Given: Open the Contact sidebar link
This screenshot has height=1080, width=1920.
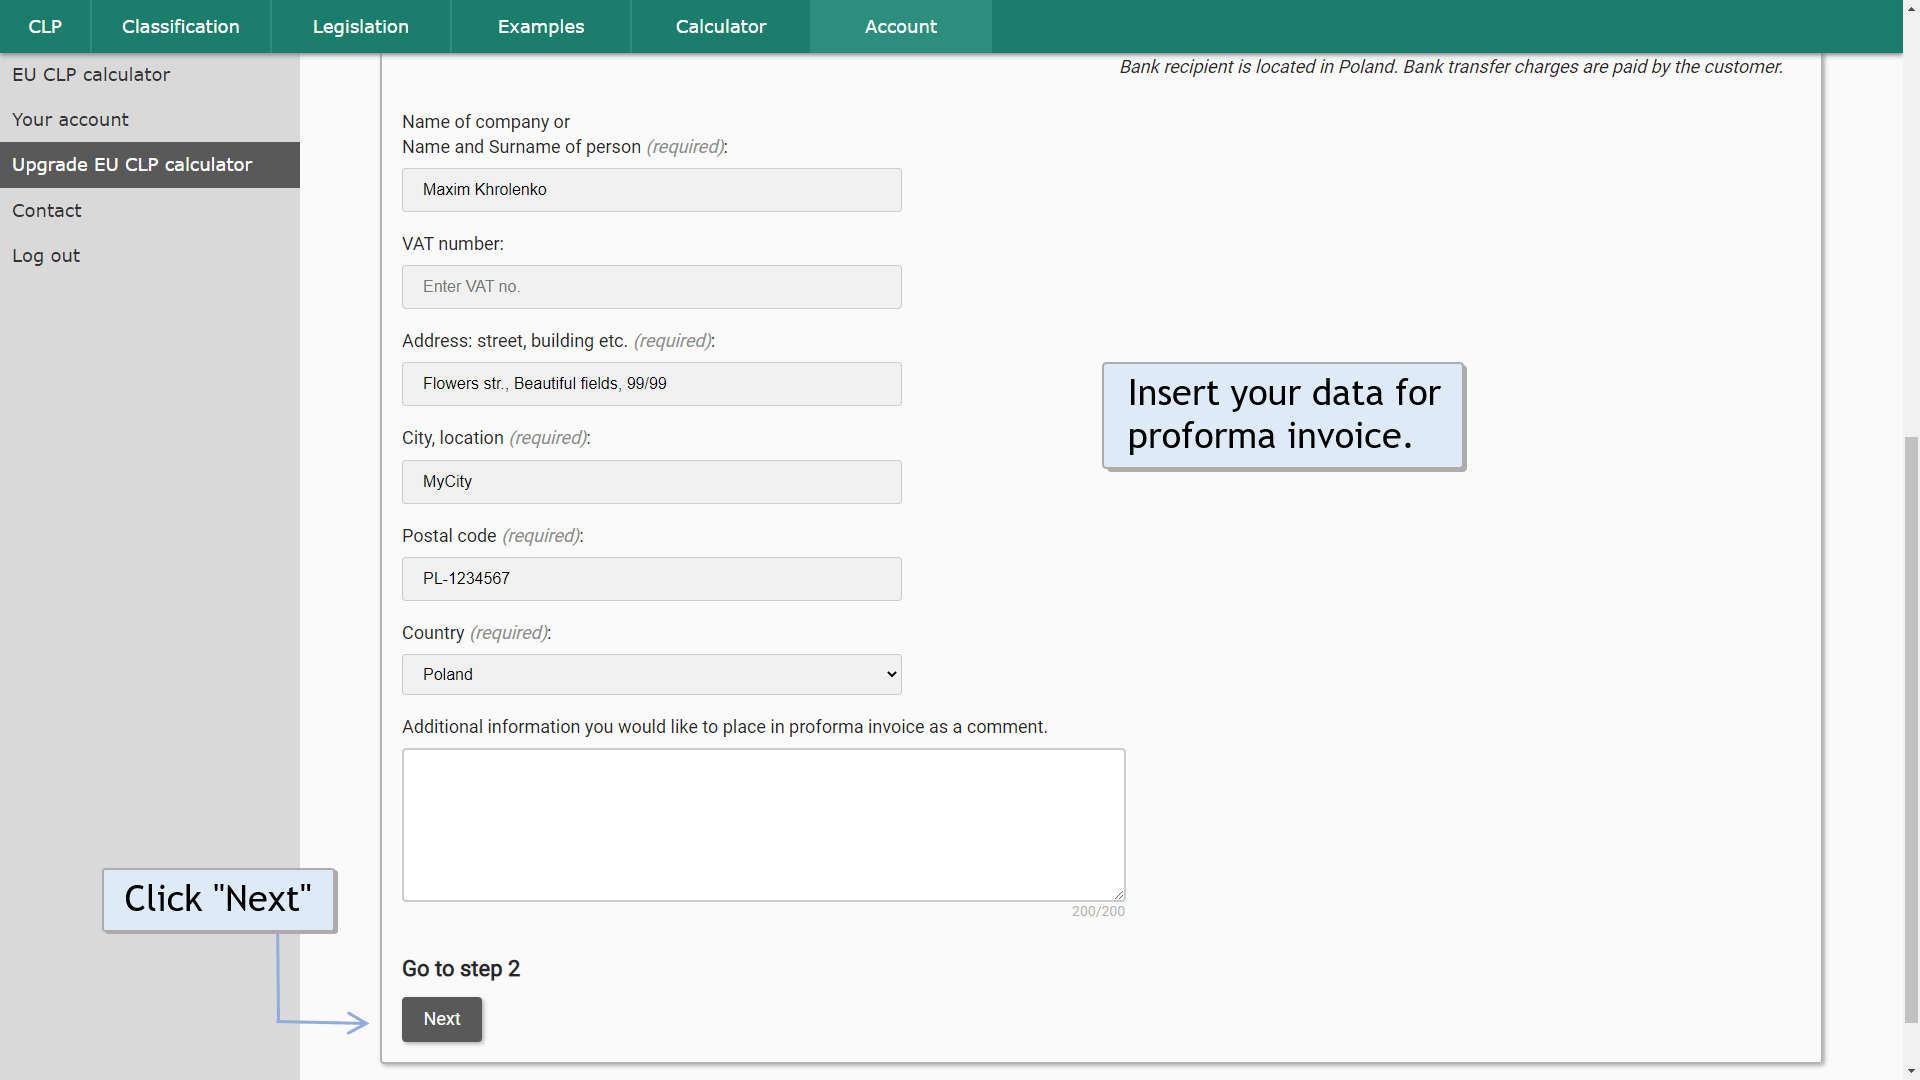Looking at the screenshot, I should point(150,211).
